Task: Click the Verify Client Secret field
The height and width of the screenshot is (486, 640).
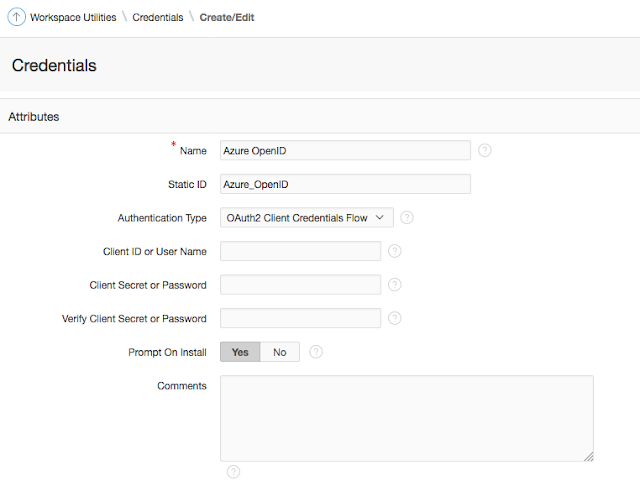Action: point(300,318)
